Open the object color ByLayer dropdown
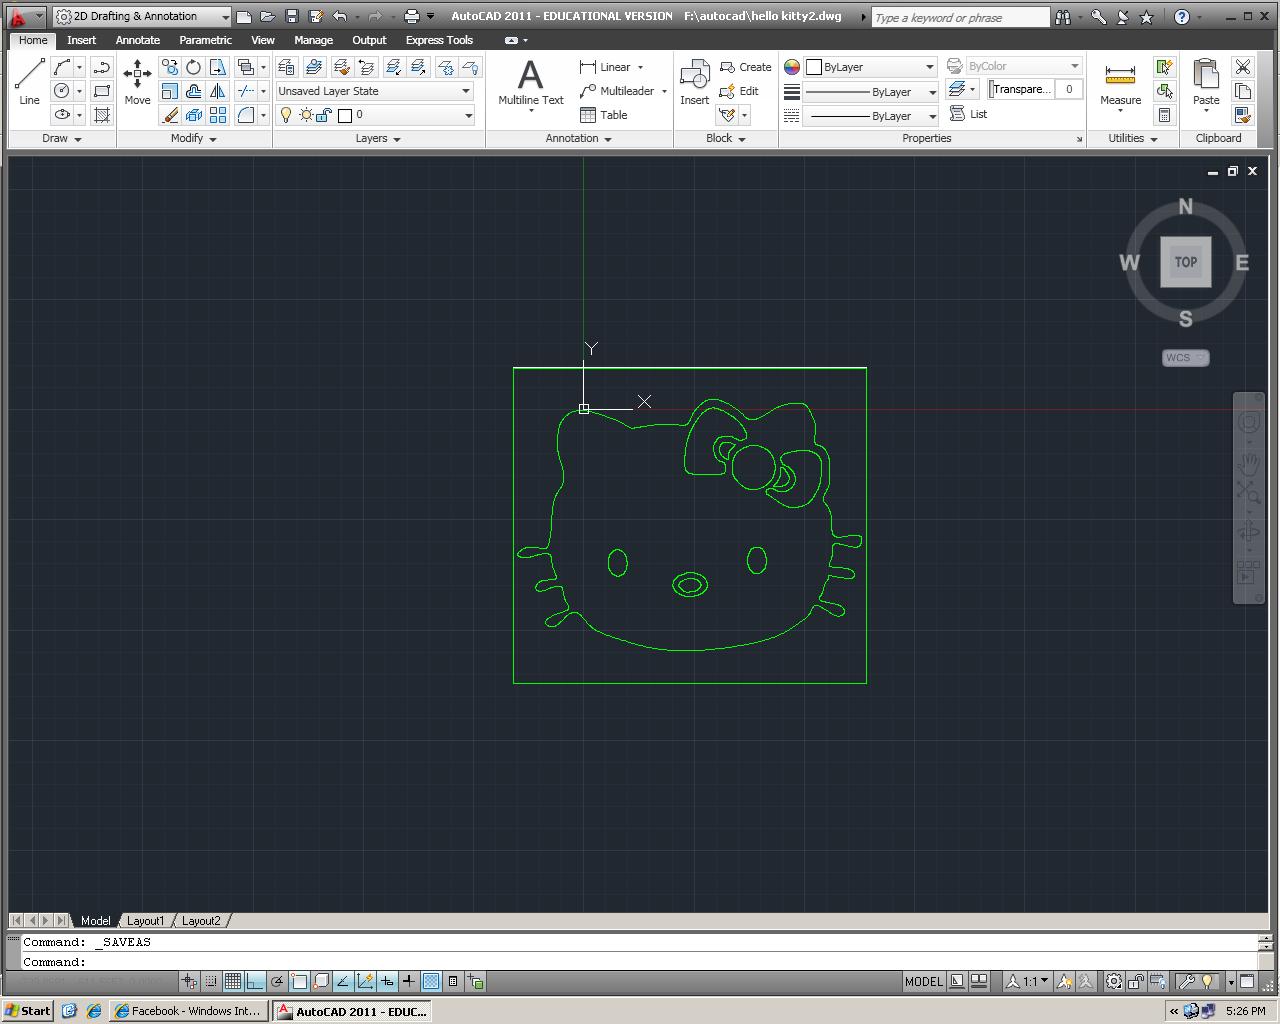The height and width of the screenshot is (1024, 1280). click(x=928, y=66)
